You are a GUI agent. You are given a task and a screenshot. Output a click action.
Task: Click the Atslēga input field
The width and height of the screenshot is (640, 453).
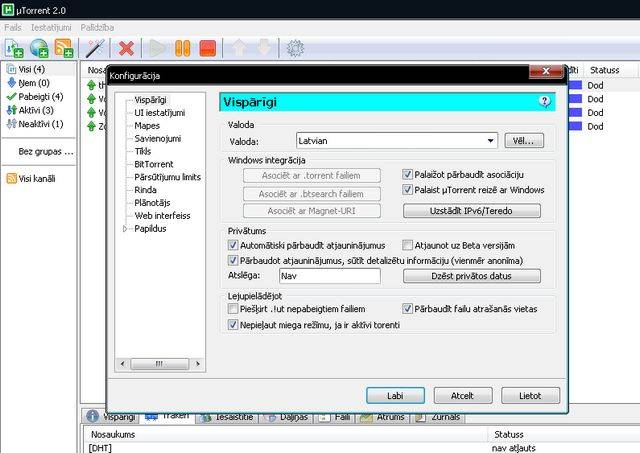(330, 276)
